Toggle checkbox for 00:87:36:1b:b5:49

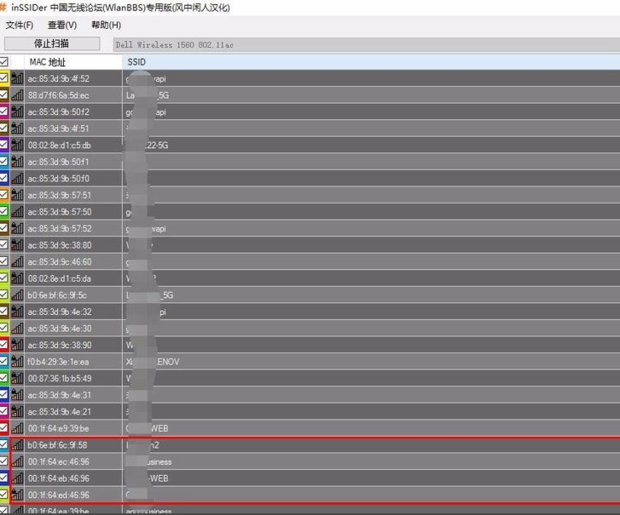4,378
